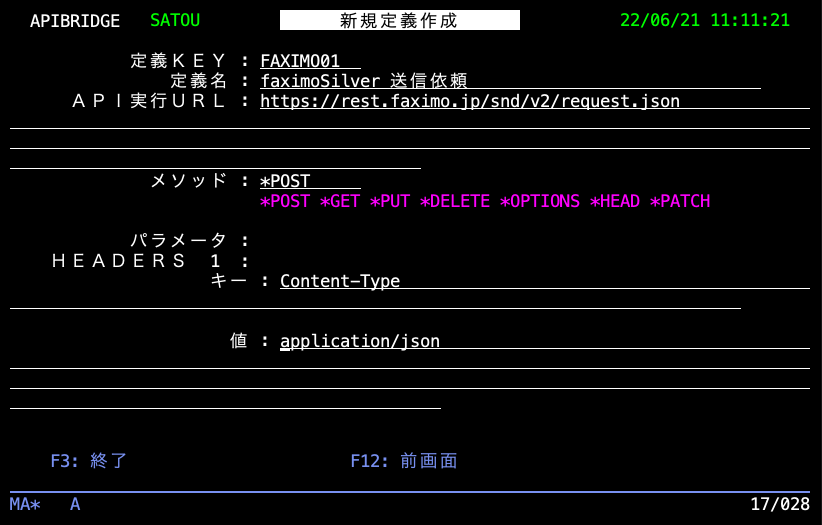This screenshot has width=822, height=525.
Task: Click the *PUT method hint text
Action: 390,201
